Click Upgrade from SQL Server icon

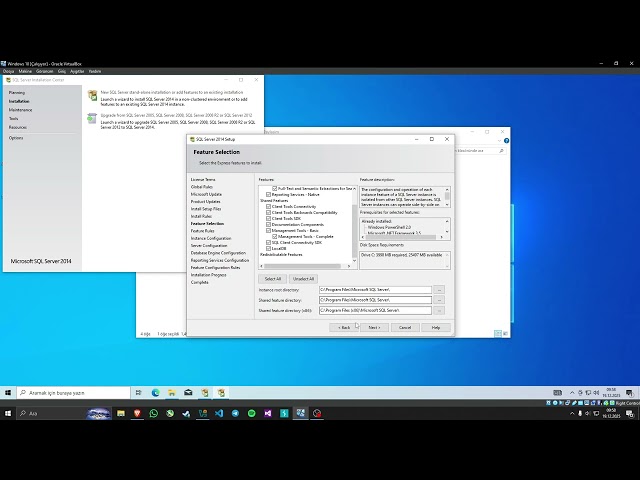click(x=92, y=118)
